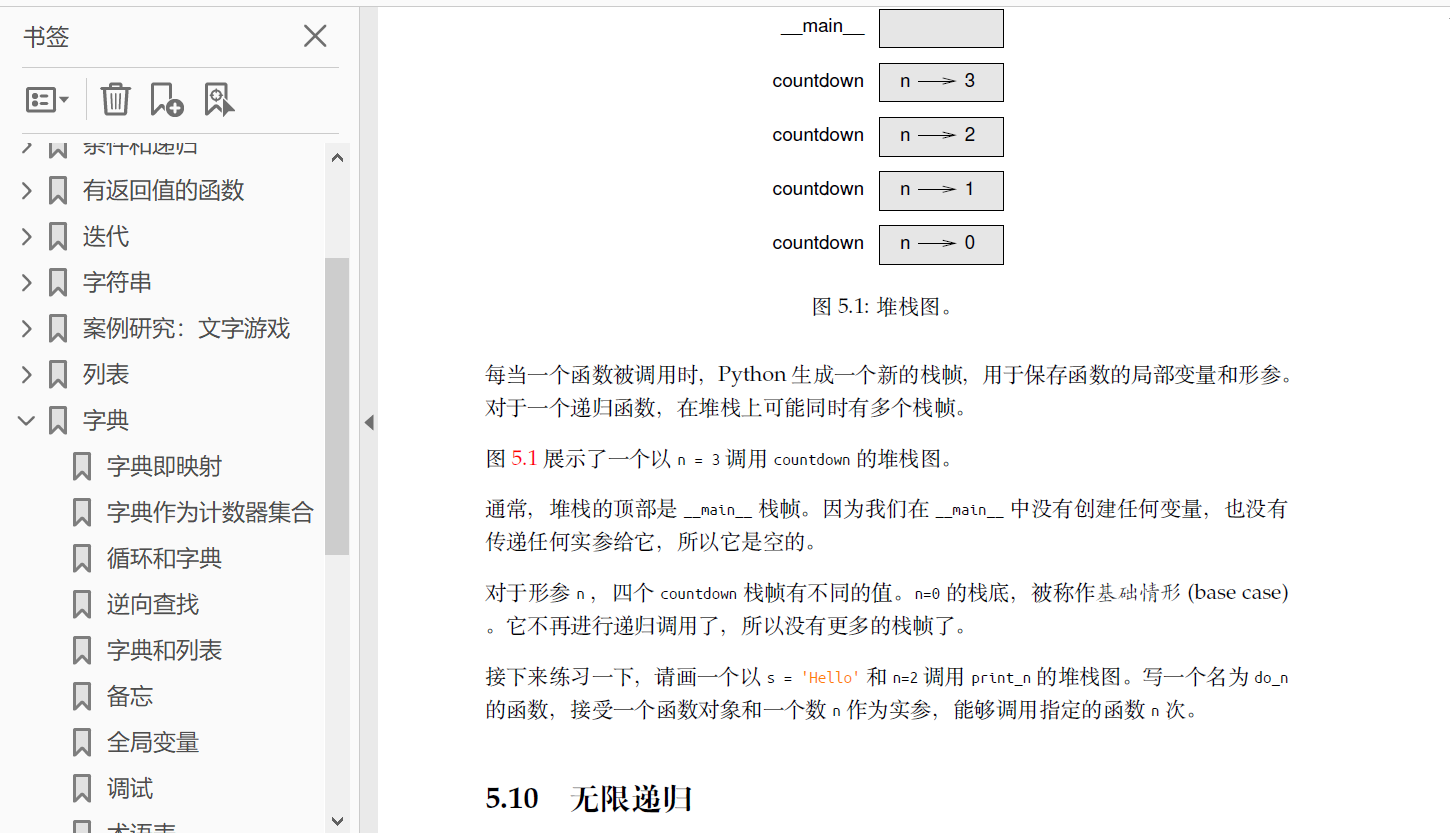The height and width of the screenshot is (833, 1450).
Task: Click the bookmark list scroll-up arrow
Action: [337, 157]
